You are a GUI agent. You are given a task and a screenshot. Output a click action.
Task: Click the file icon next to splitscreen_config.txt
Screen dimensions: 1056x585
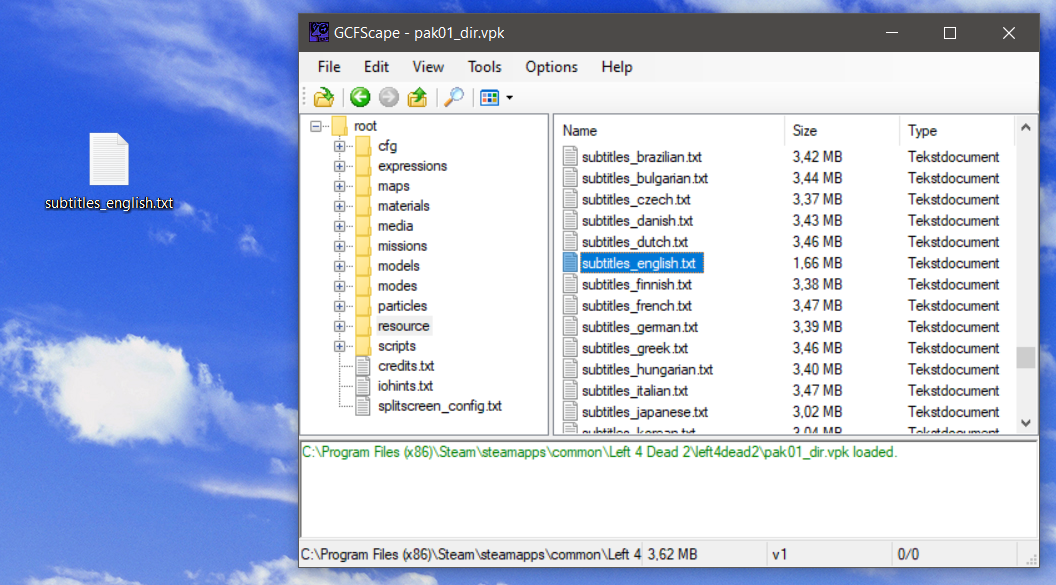363,407
